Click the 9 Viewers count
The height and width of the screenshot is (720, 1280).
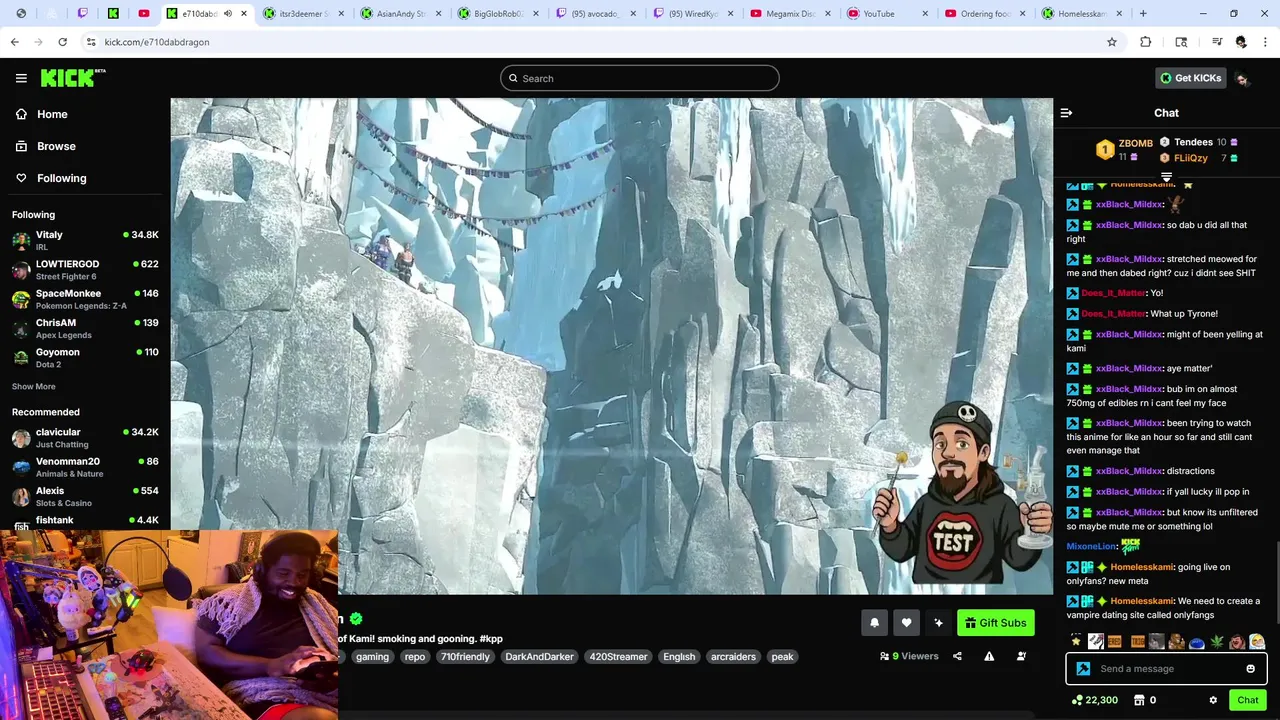pyautogui.click(x=909, y=657)
